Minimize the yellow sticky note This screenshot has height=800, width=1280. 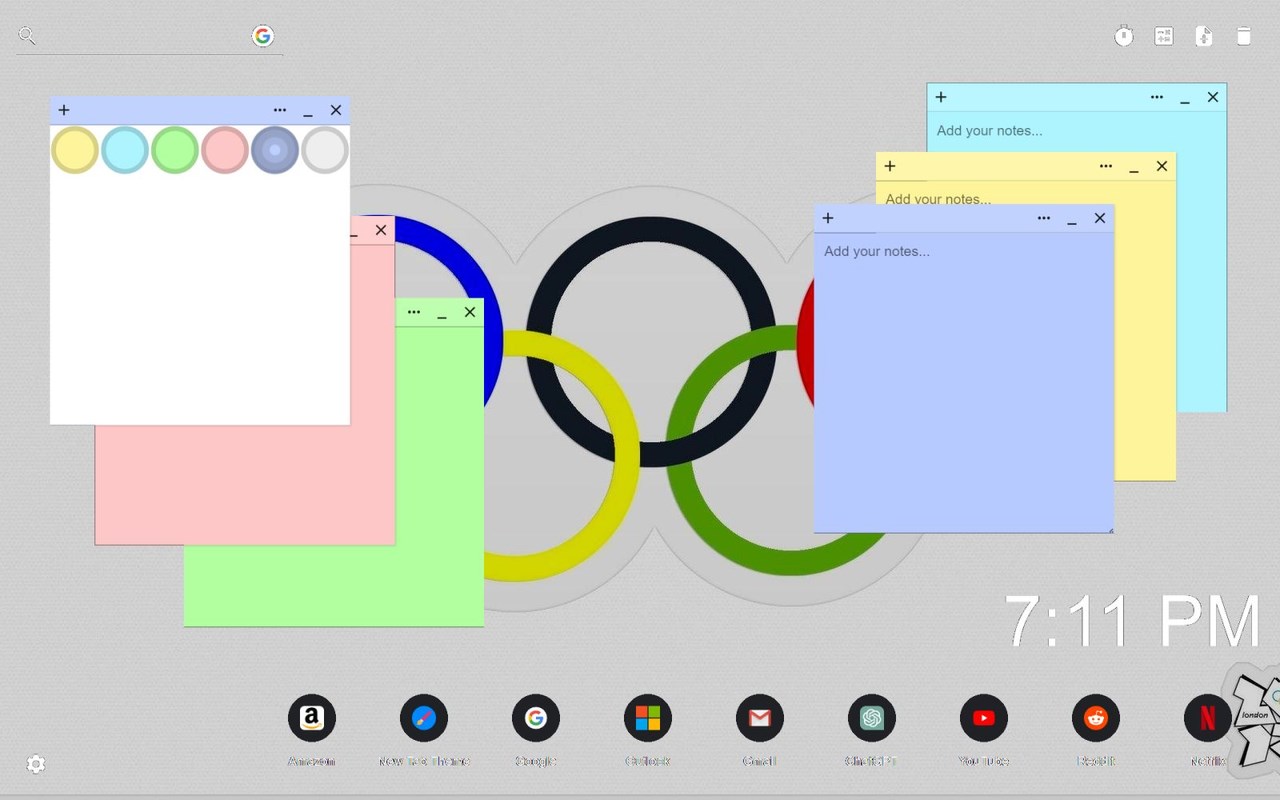[1134, 166]
